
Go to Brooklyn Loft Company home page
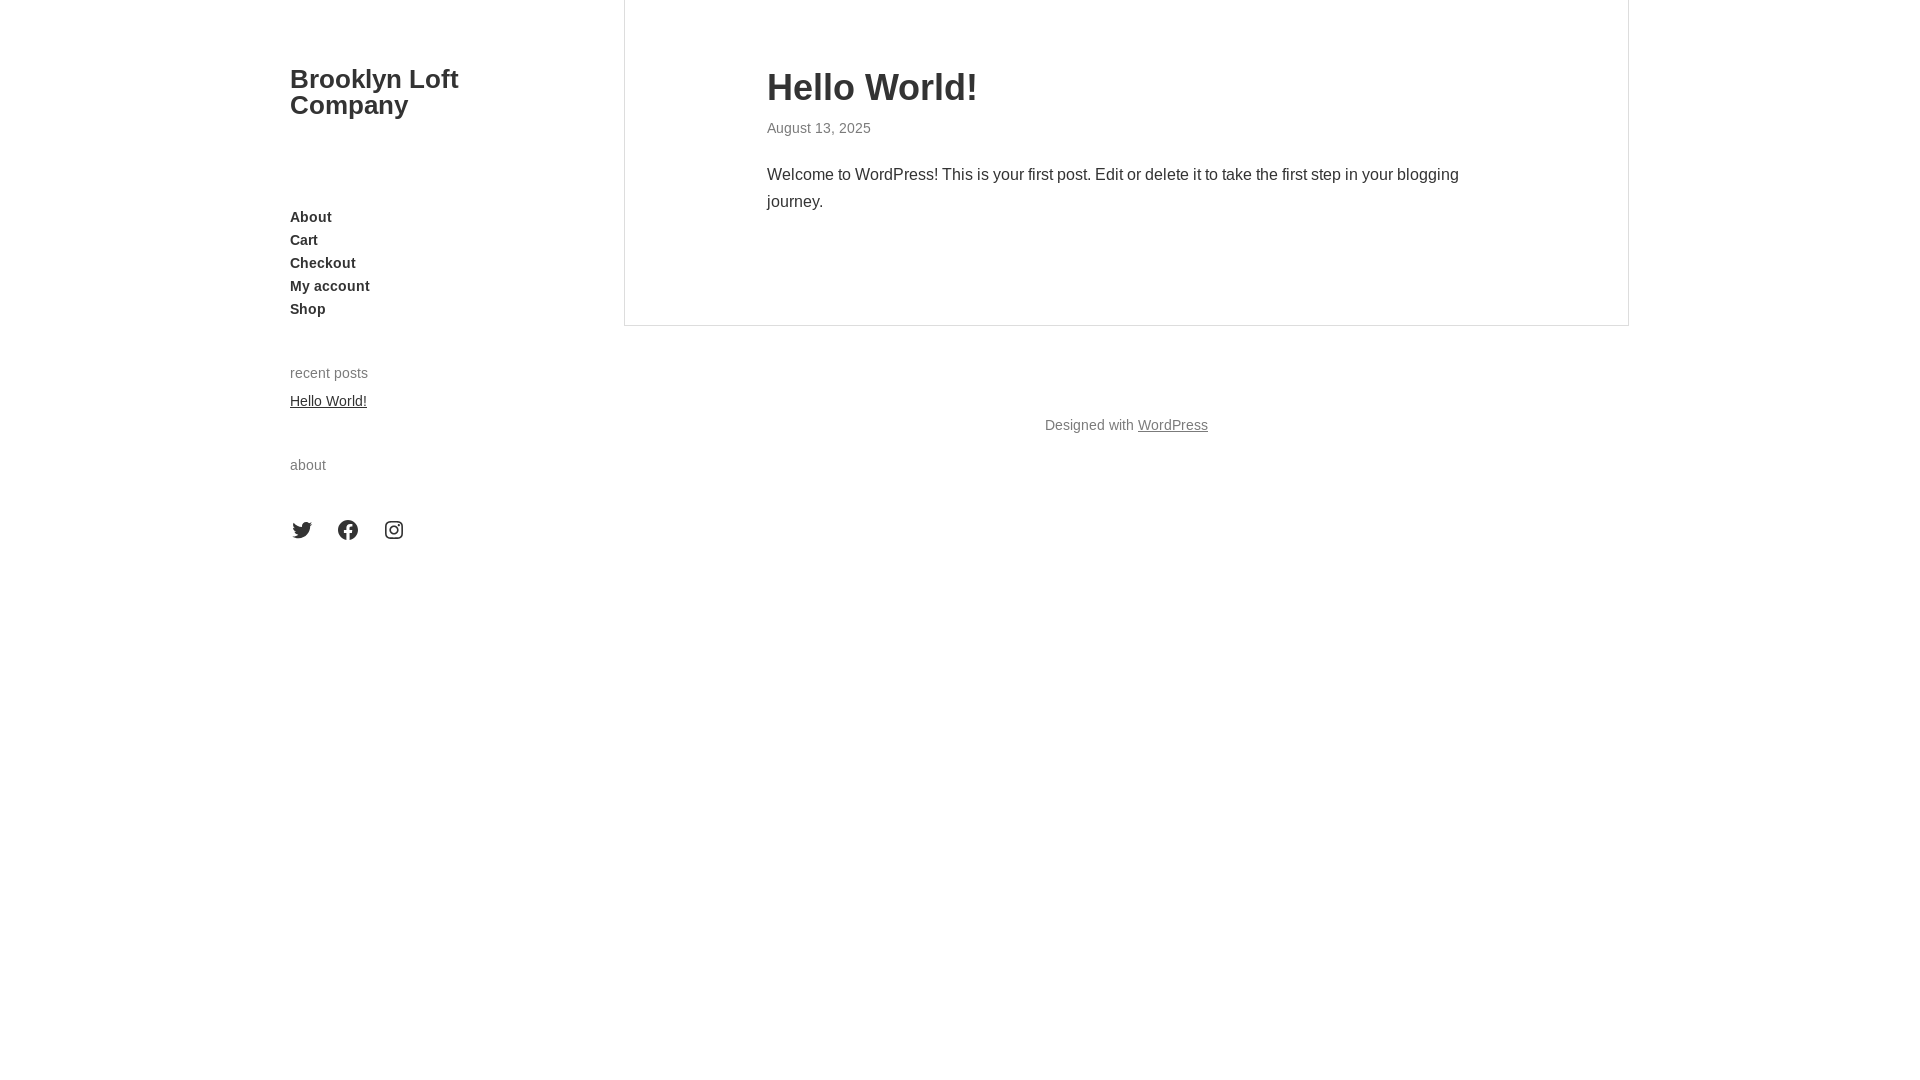click(374, 92)
